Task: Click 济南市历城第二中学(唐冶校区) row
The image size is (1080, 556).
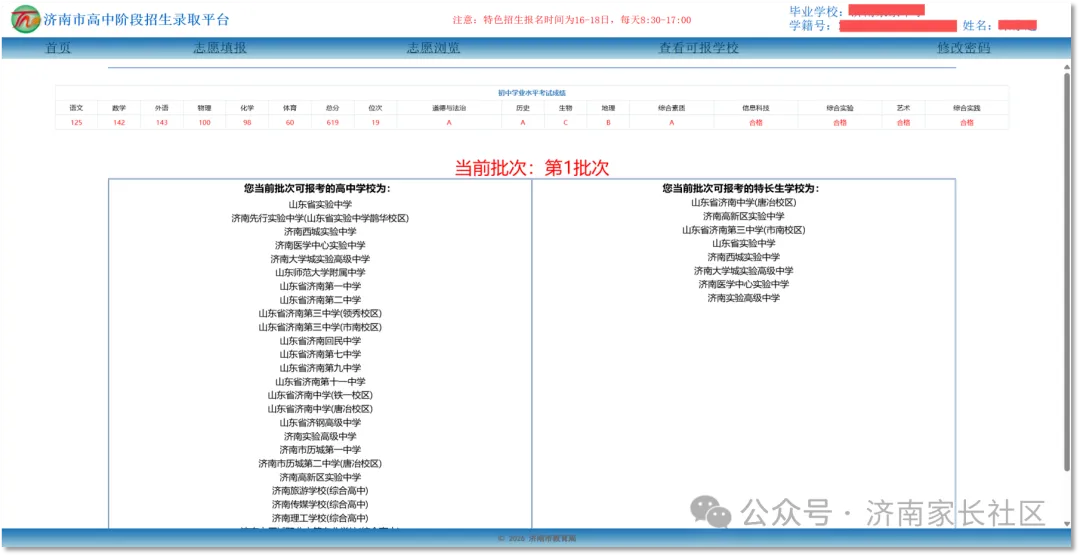Action: pos(320,464)
